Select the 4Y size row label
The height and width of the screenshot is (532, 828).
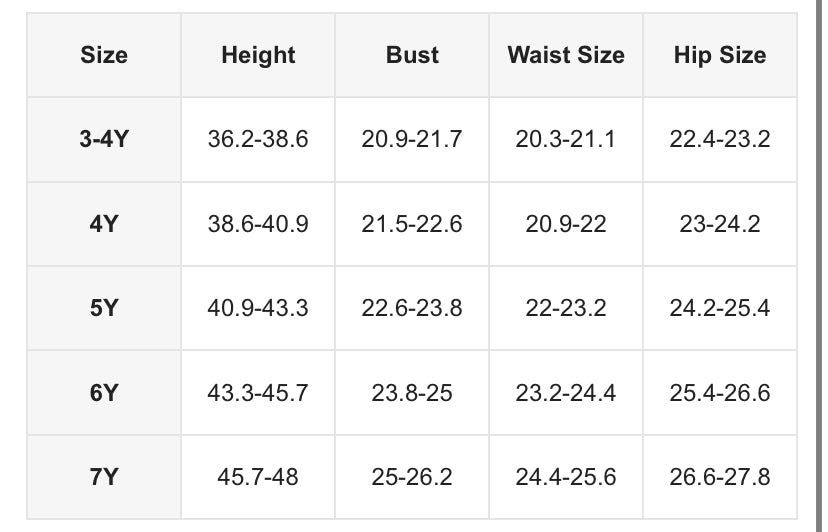click(x=104, y=224)
